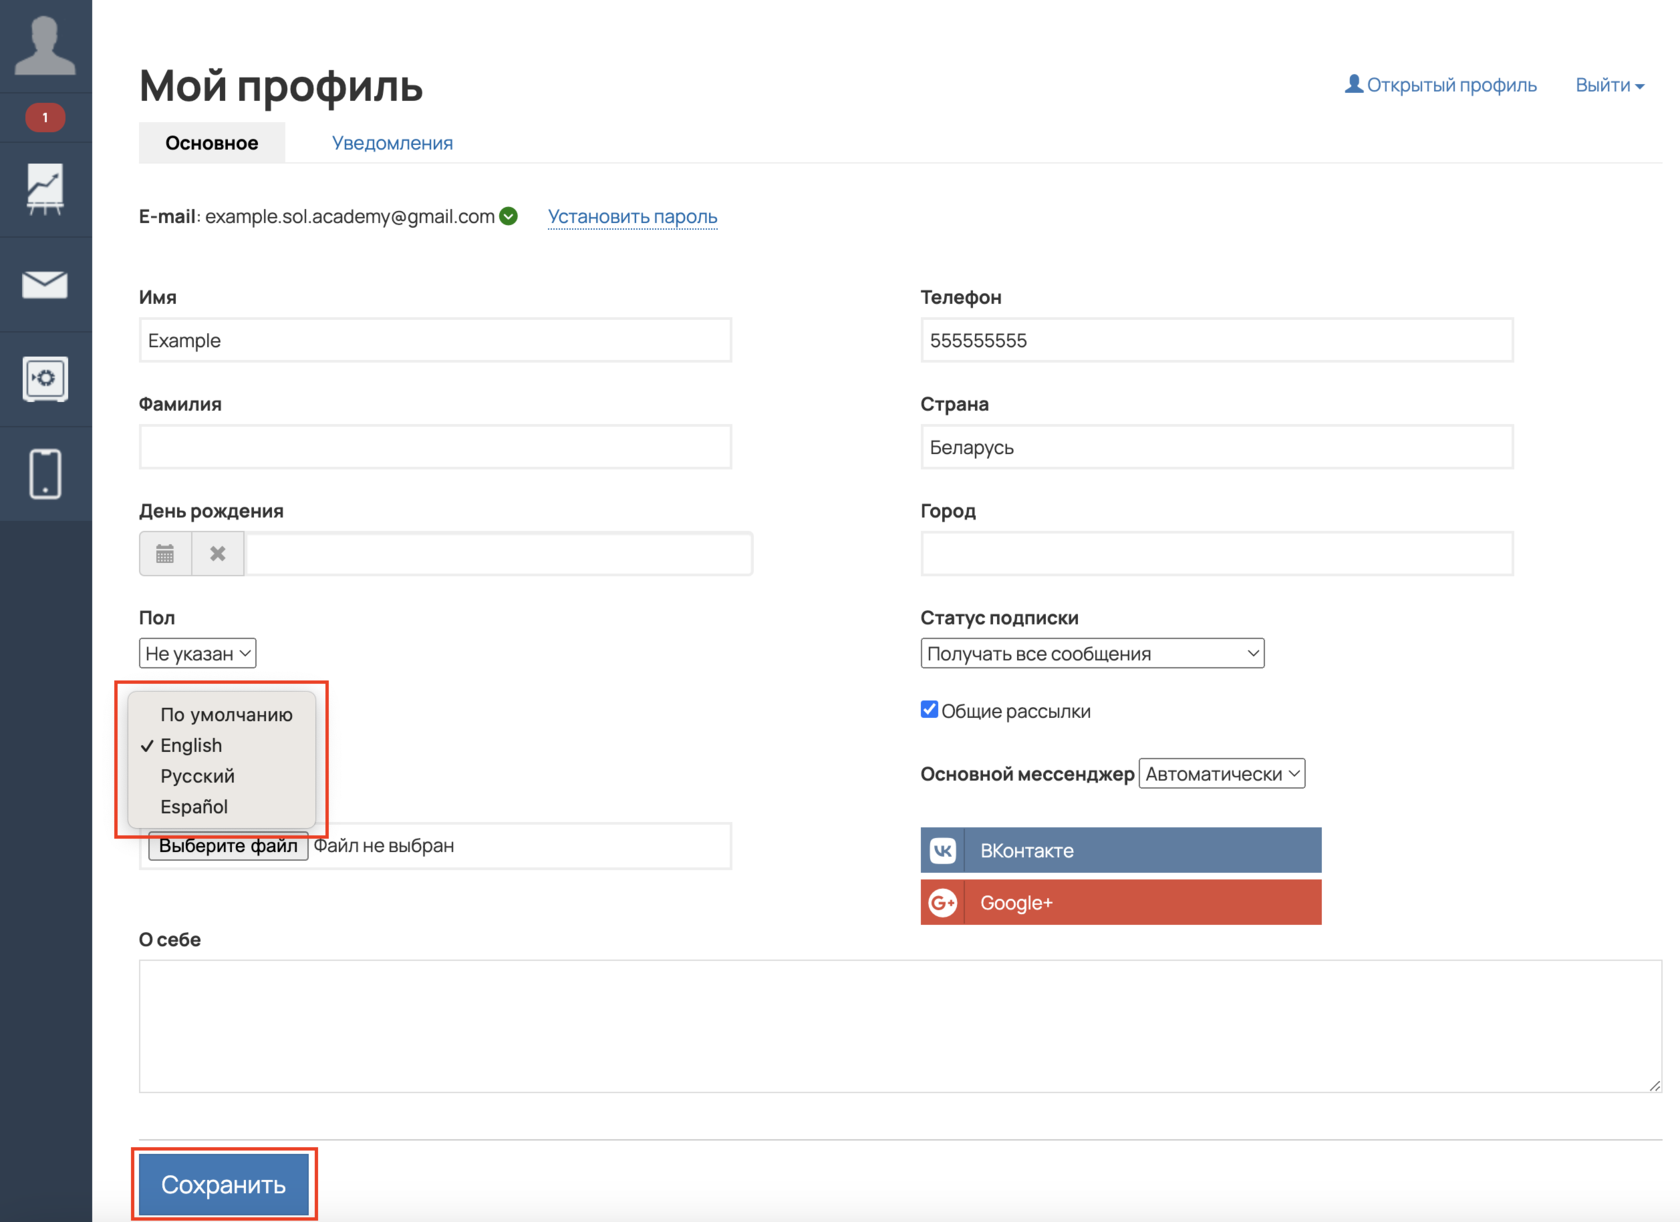Clear birthday with the X icon
This screenshot has width=1680, height=1222.
pyautogui.click(x=218, y=554)
